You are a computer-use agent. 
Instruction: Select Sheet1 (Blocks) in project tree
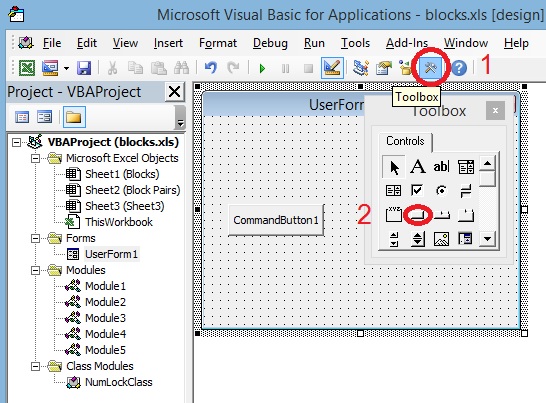point(122,174)
